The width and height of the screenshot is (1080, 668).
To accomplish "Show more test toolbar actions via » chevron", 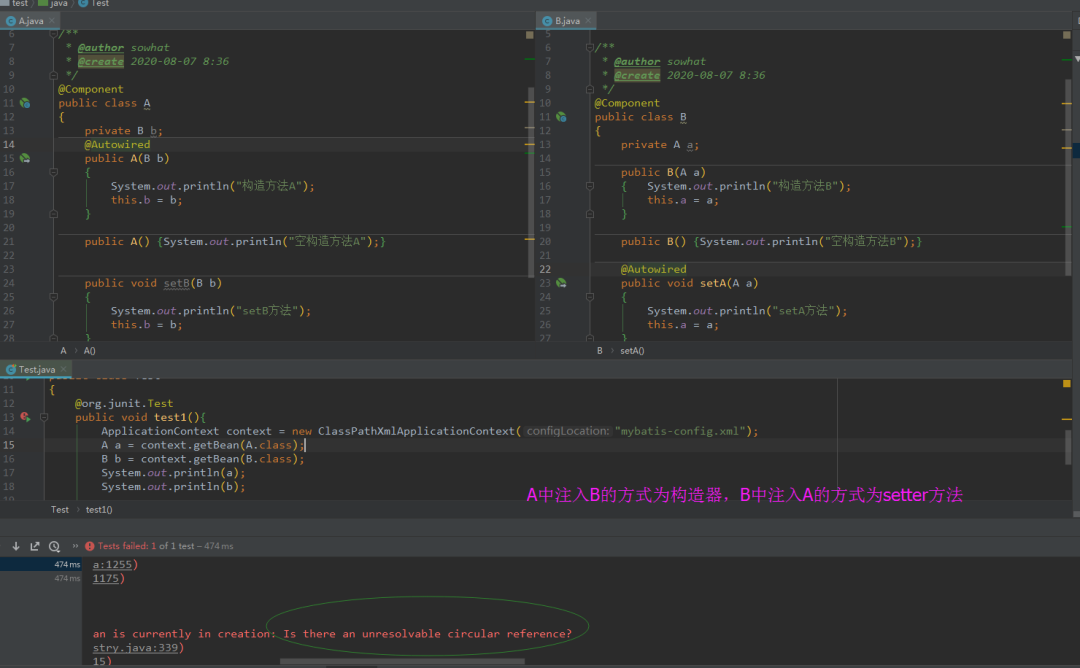I will click(75, 546).
